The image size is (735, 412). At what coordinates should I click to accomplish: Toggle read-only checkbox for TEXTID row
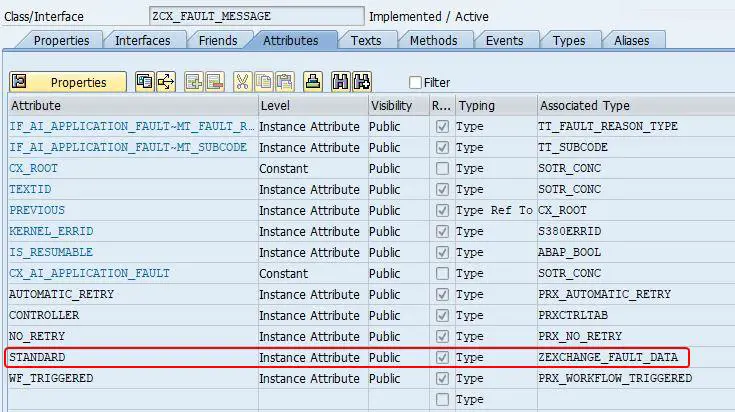(x=442, y=189)
